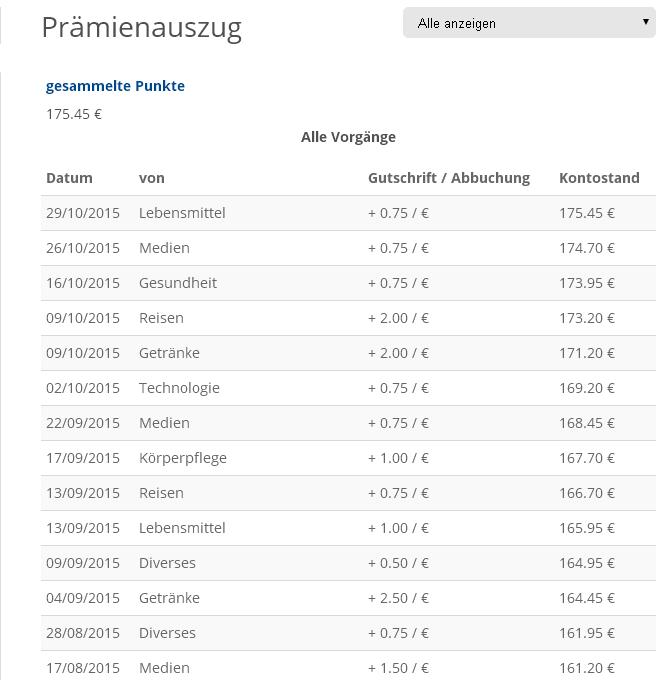
Task: Select the 29/10/2015 Lebensmittel row
Action: point(348,213)
